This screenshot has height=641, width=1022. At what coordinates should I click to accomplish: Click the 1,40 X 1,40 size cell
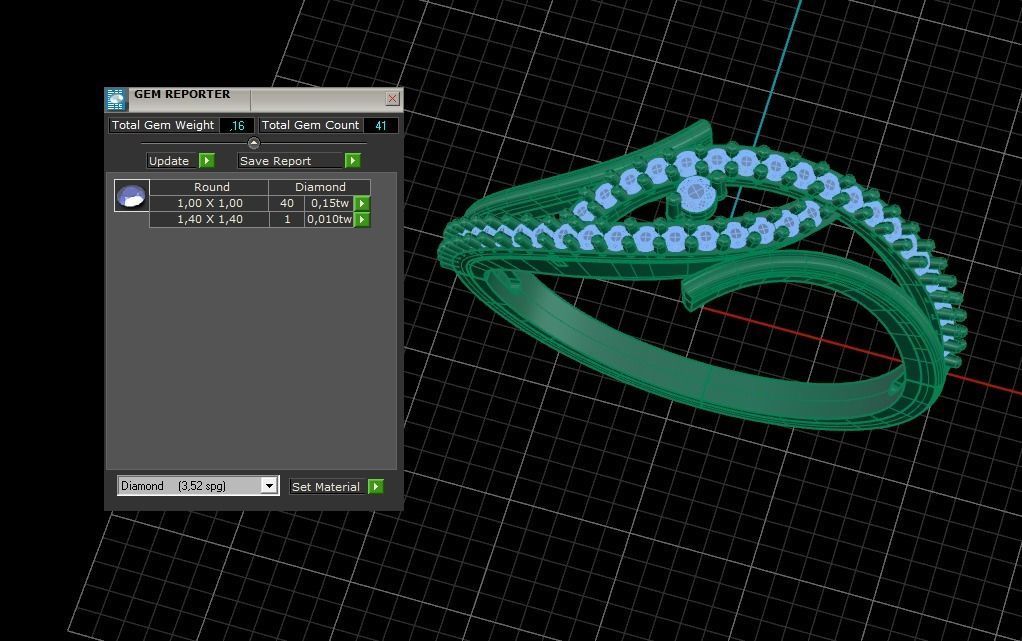[209, 220]
